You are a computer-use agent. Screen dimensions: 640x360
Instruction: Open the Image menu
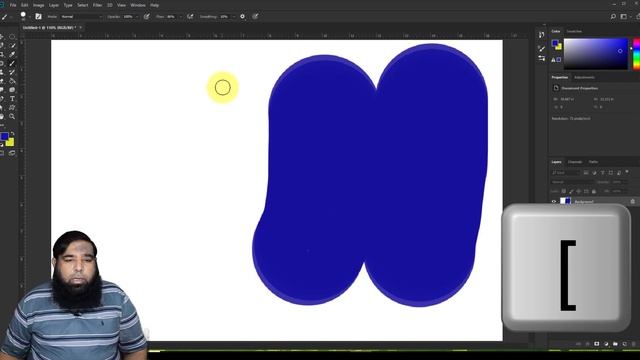coord(38,5)
